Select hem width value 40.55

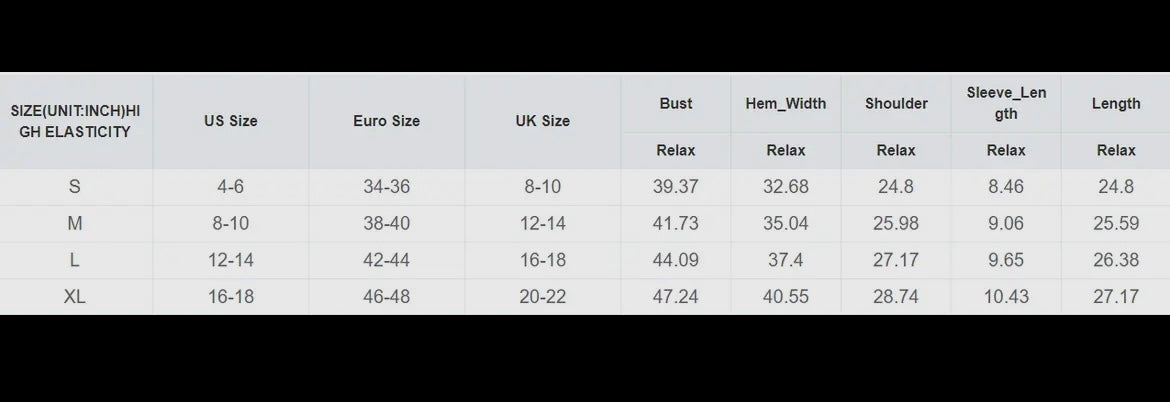pyautogui.click(x=786, y=297)
